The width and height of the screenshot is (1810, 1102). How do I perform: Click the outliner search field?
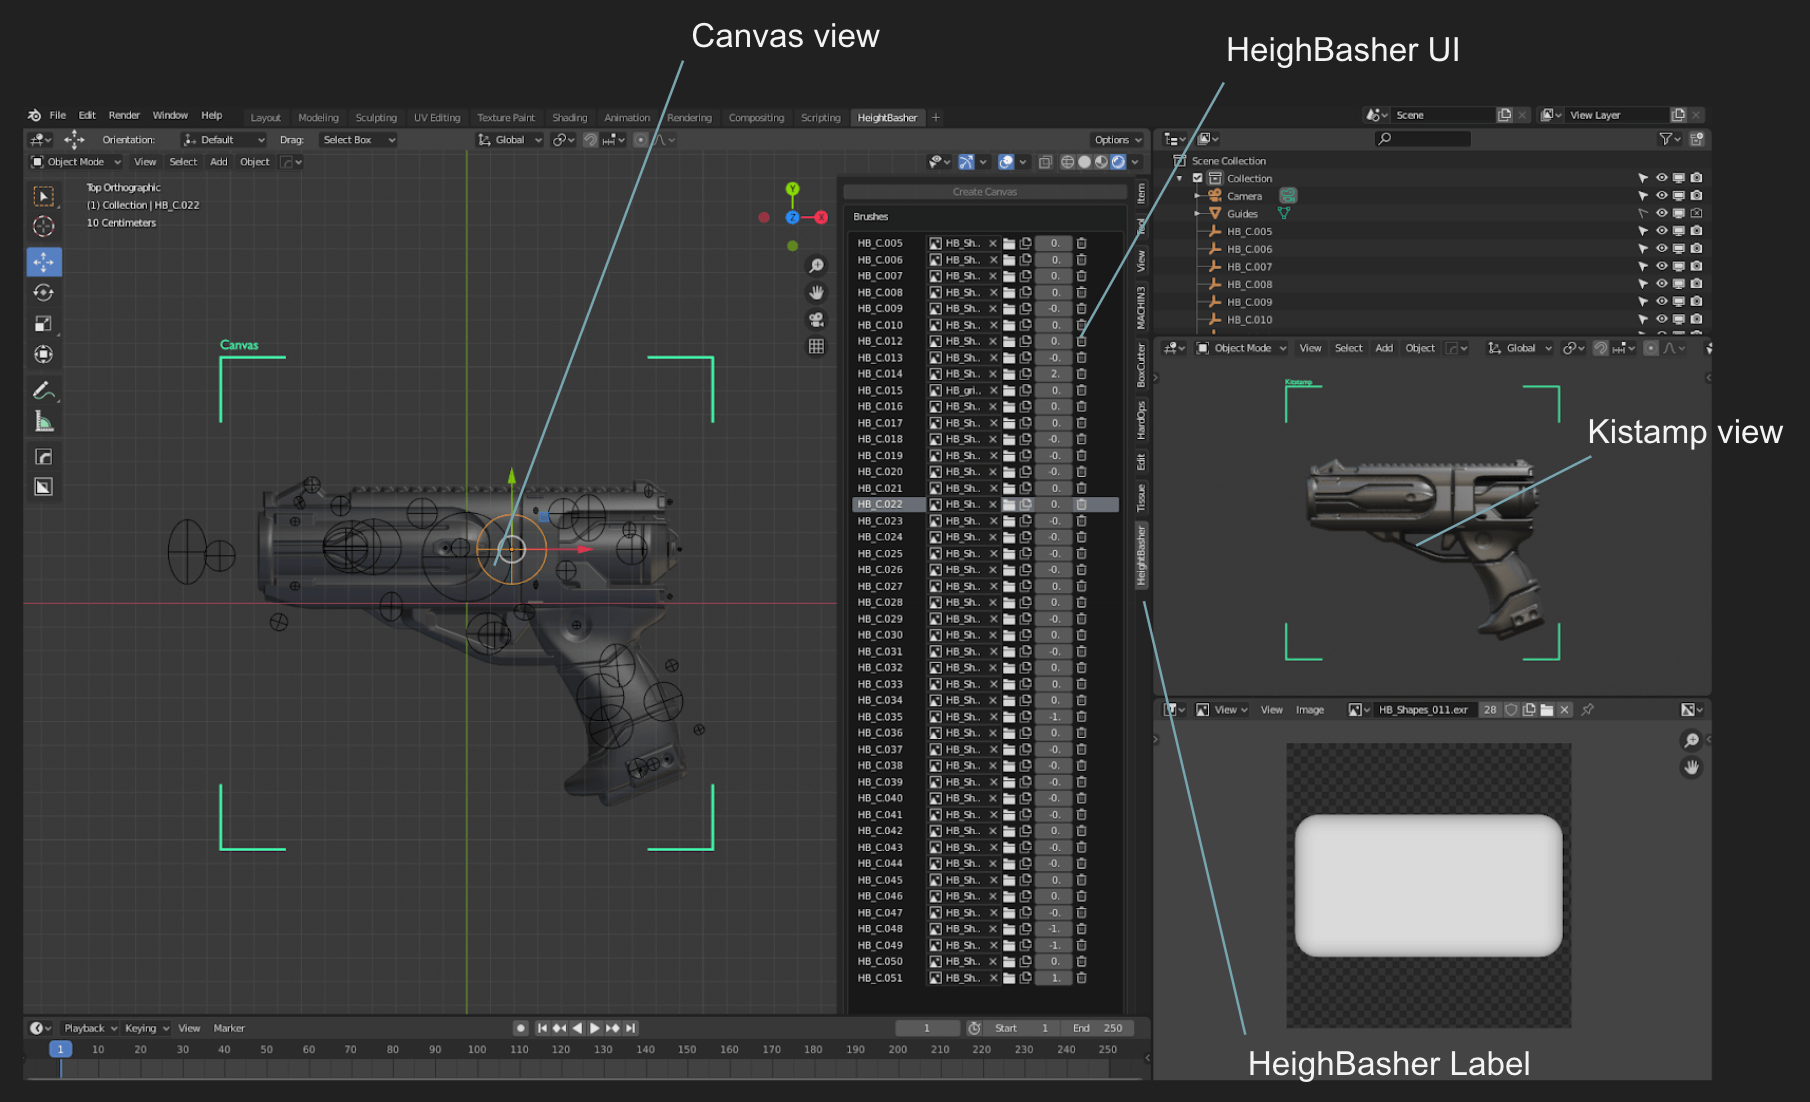click(x=1422, y=139)
